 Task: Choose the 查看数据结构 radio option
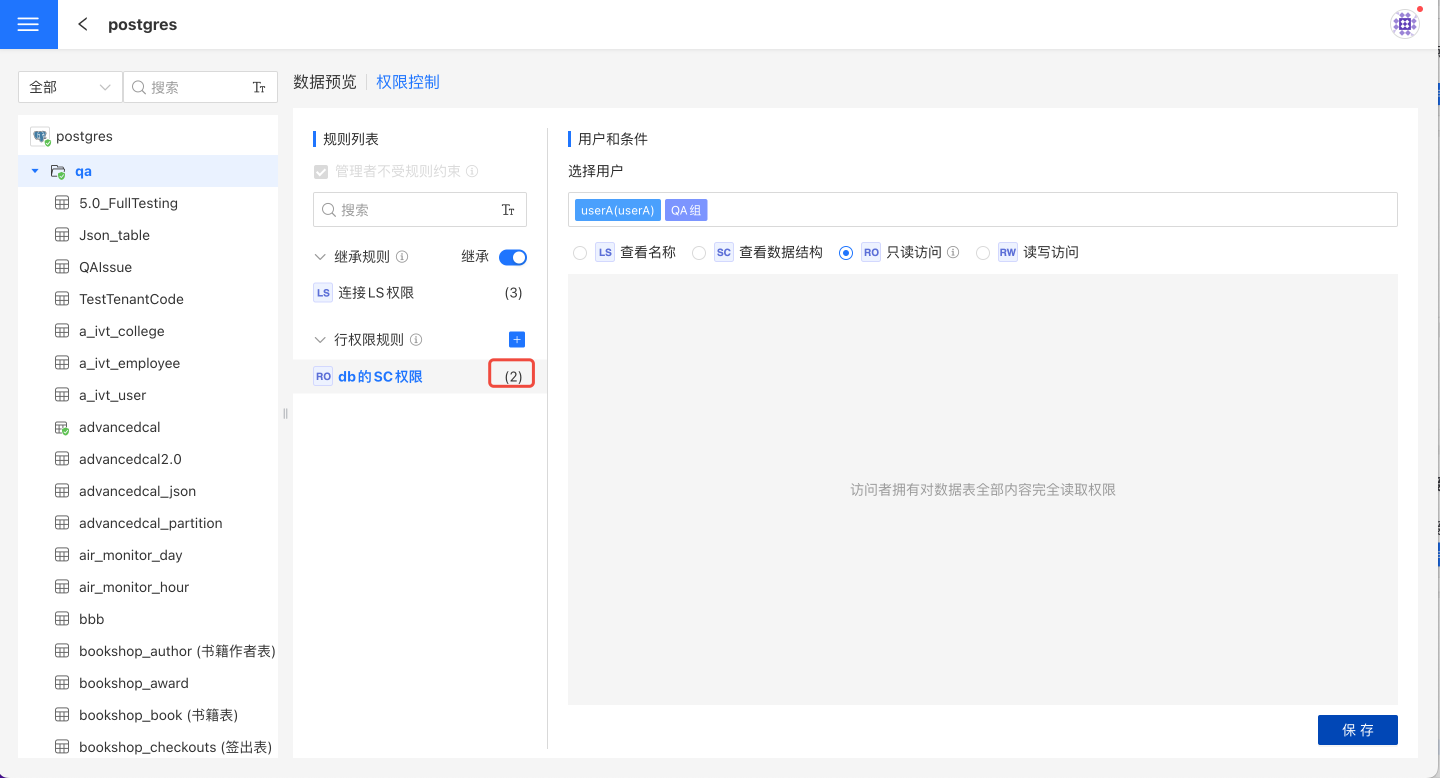[x=699, y=253]
